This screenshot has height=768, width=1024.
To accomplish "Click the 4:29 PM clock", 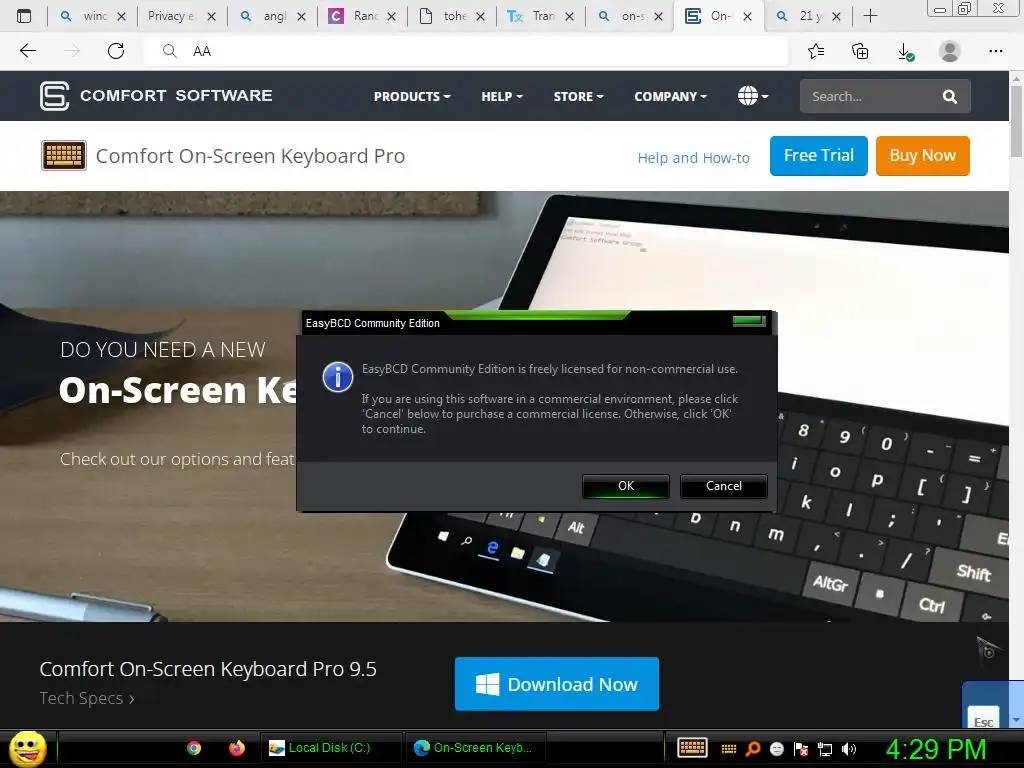I will click(936, 749).
